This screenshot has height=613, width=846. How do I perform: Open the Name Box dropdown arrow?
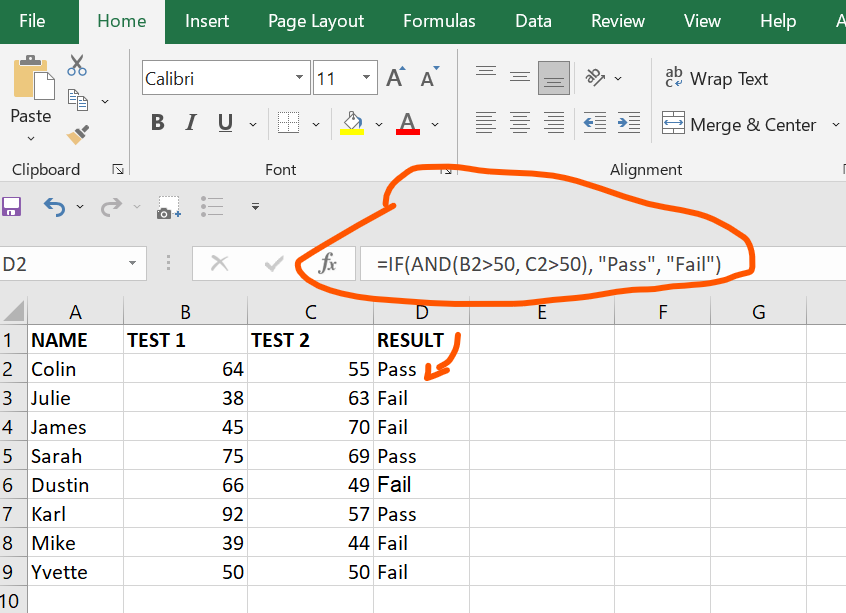[133, 264]
